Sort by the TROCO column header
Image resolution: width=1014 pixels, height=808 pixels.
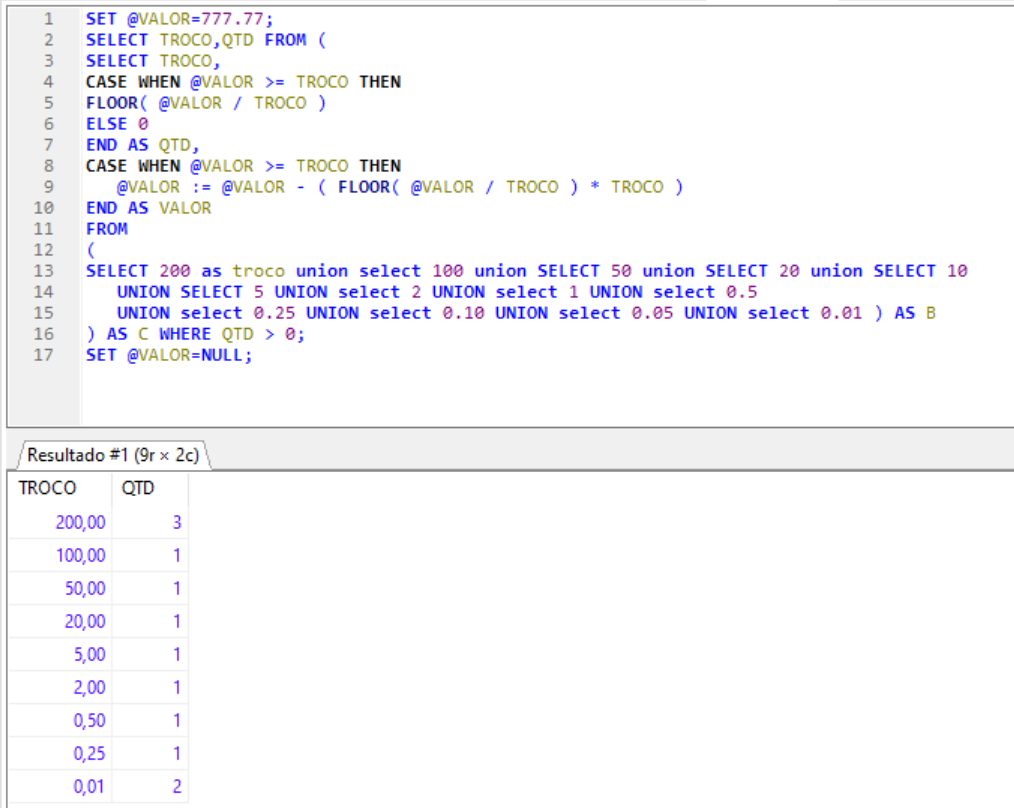(x=47, y=488)
